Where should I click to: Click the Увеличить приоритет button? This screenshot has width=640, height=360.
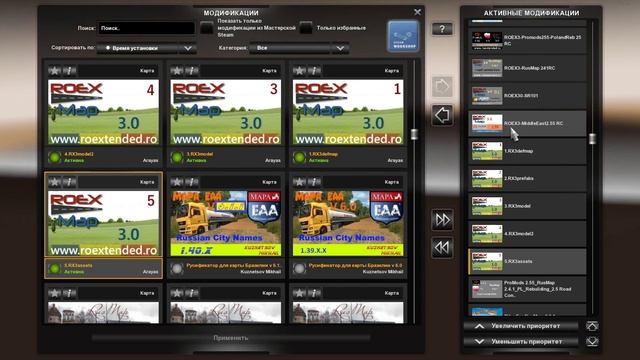521,326
